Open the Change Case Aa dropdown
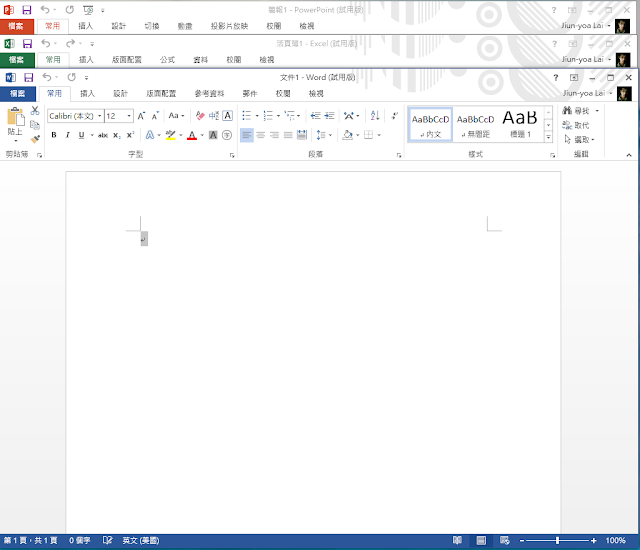This screenshot has height=550, width=640. click(x=176, y=116)
